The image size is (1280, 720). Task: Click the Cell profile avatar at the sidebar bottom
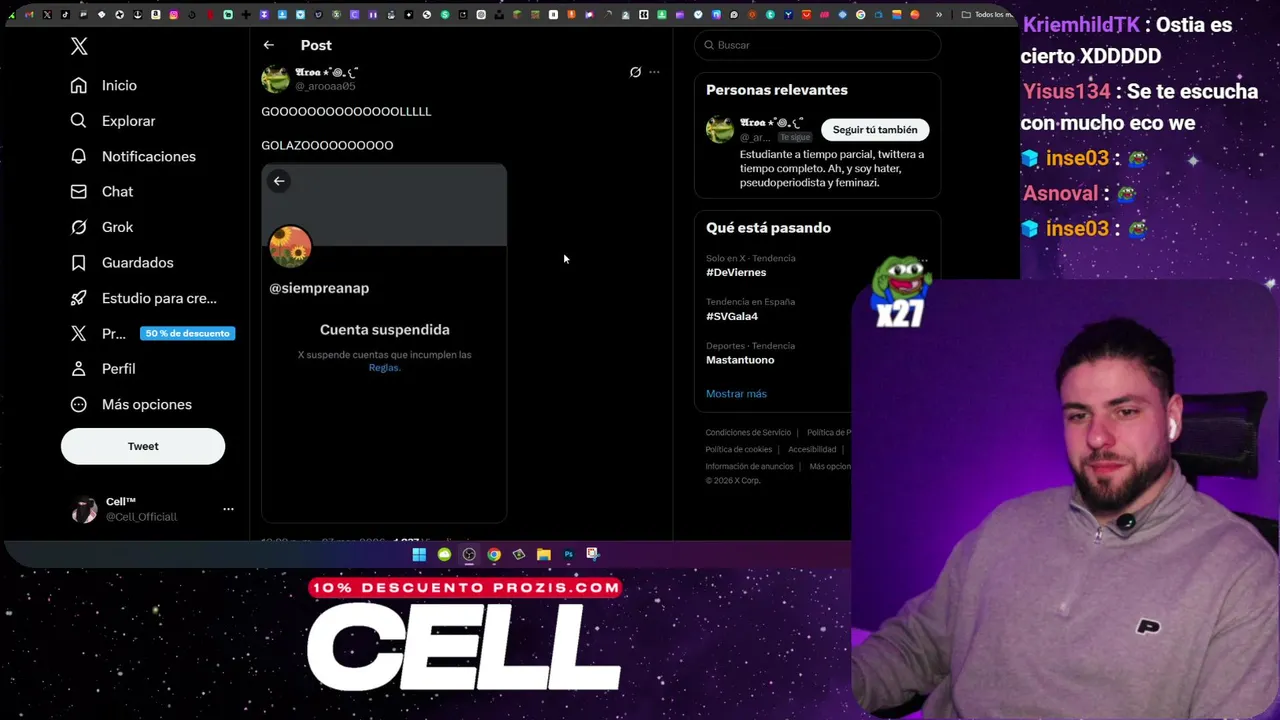click(x=84, y=509)
